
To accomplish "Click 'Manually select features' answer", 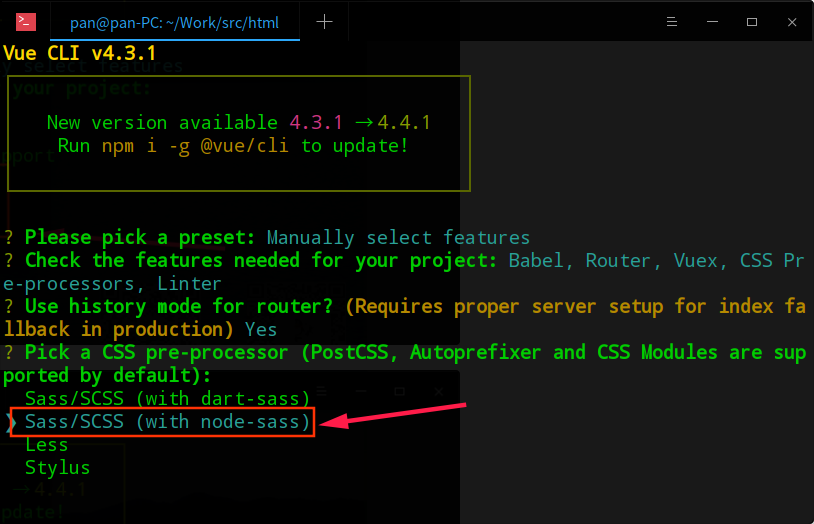I will point(398,237).
